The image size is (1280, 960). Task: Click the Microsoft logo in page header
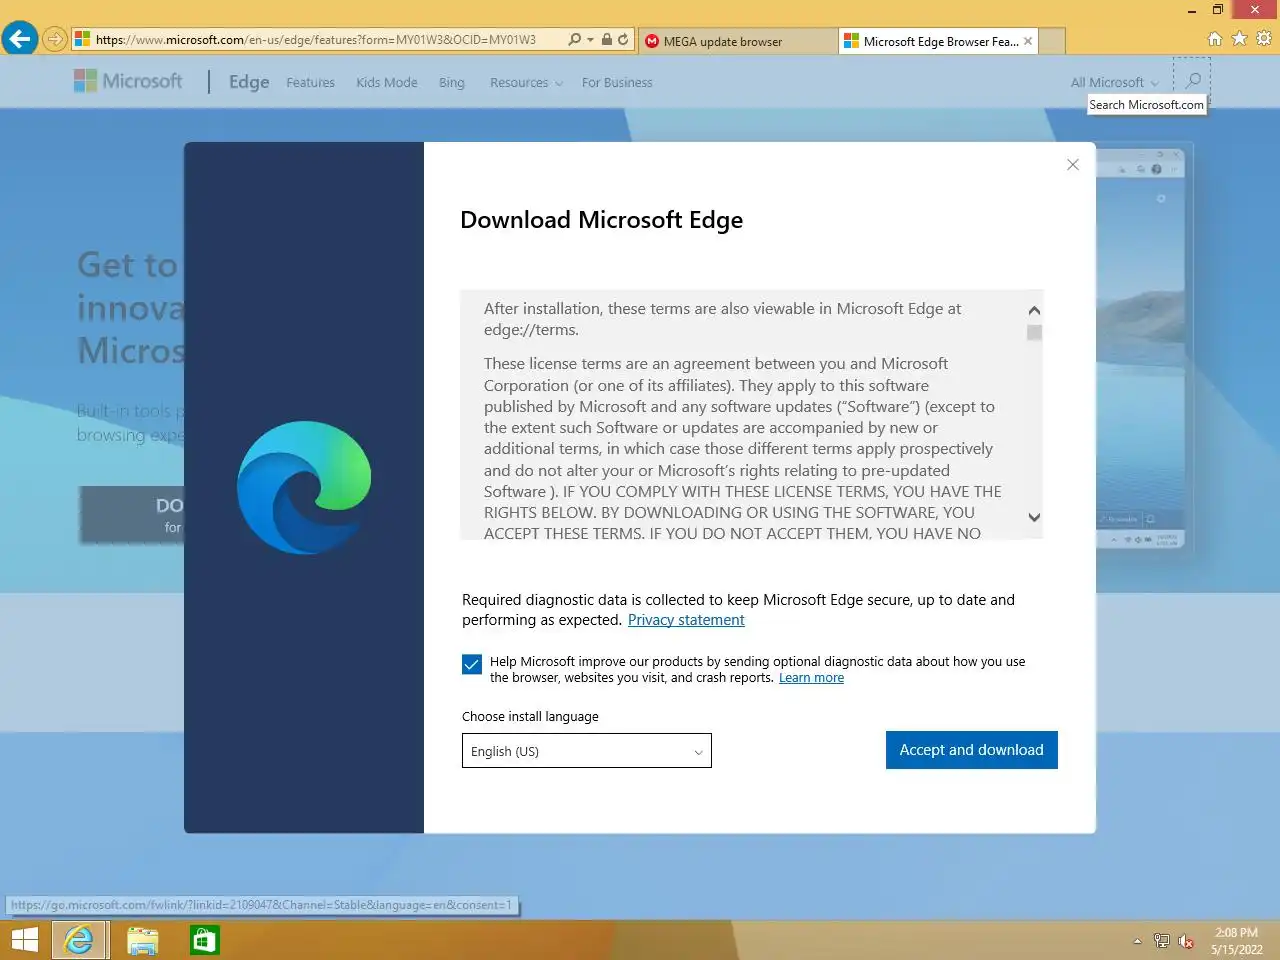pyautogui.click(x=128, y=81)
